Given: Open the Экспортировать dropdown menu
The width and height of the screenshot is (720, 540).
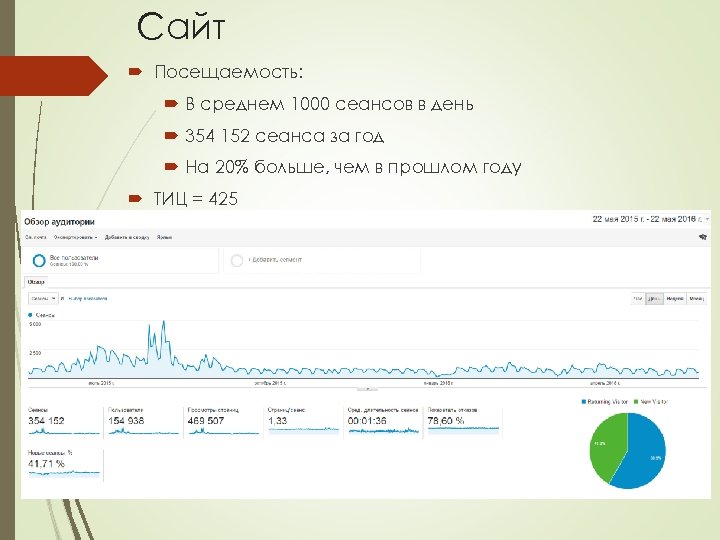Looking at the screenshot, I should coord(75,237).
